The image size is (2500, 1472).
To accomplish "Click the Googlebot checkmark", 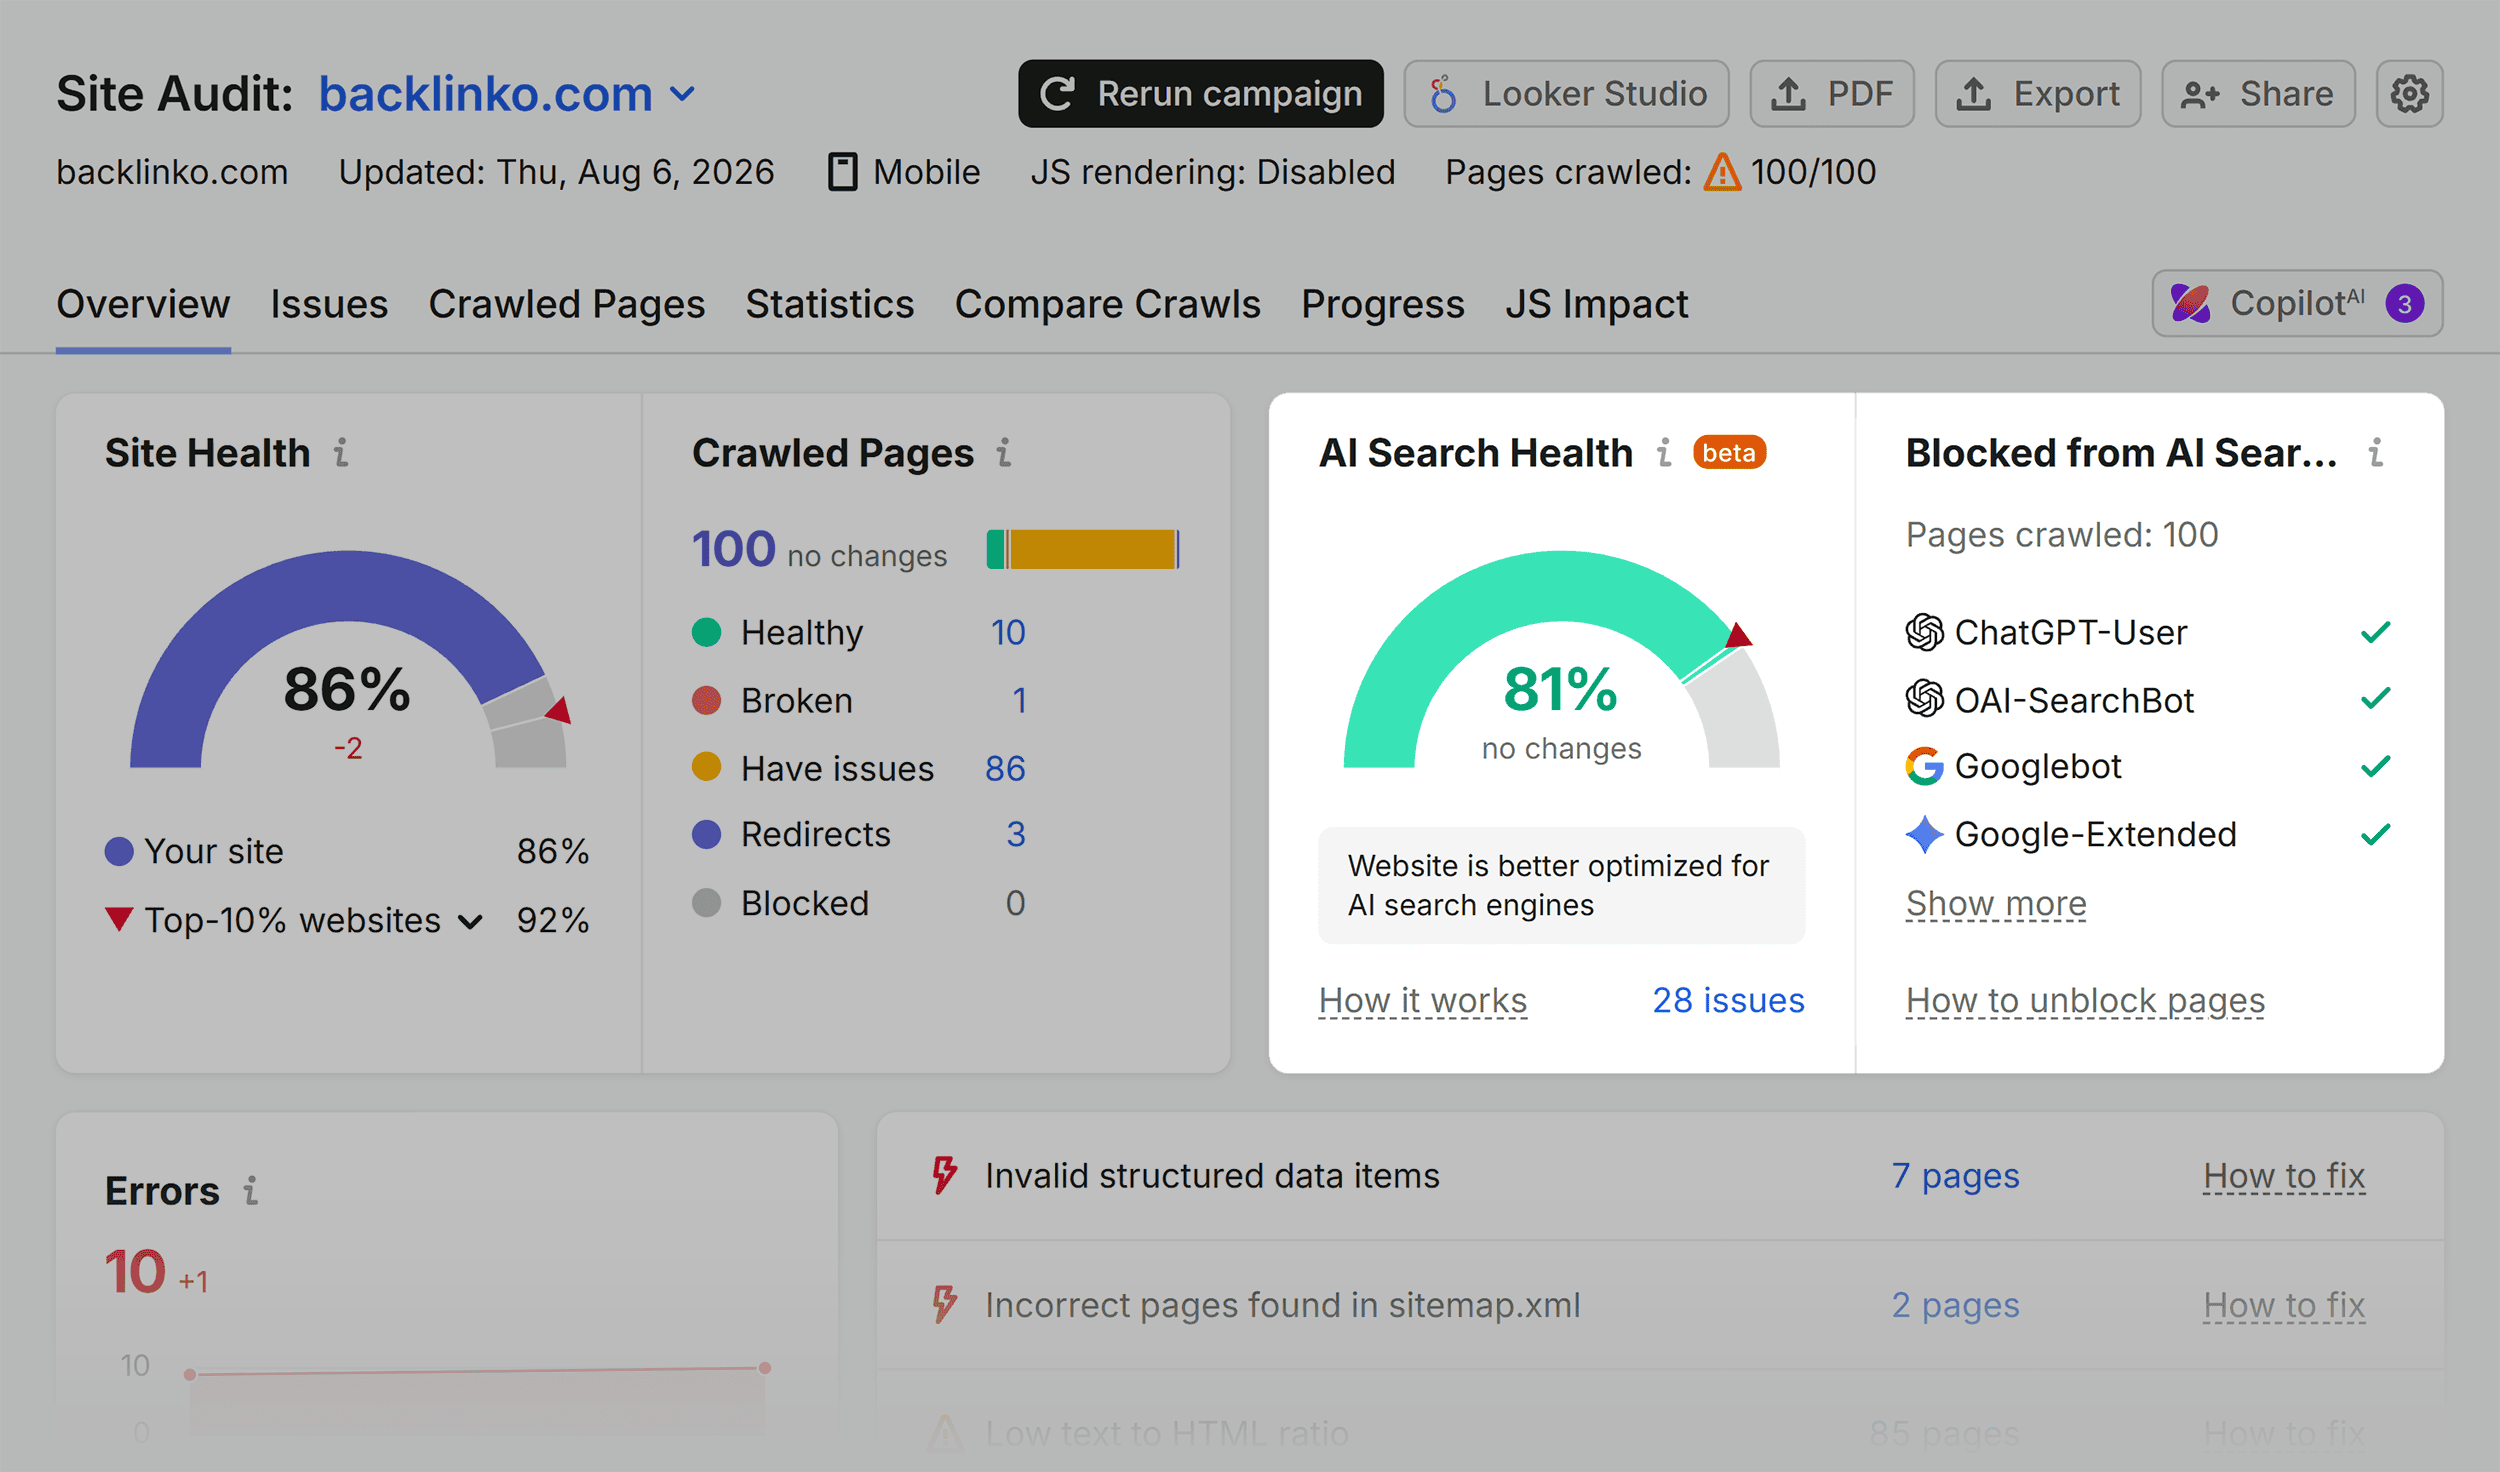I will [2375, 766].
